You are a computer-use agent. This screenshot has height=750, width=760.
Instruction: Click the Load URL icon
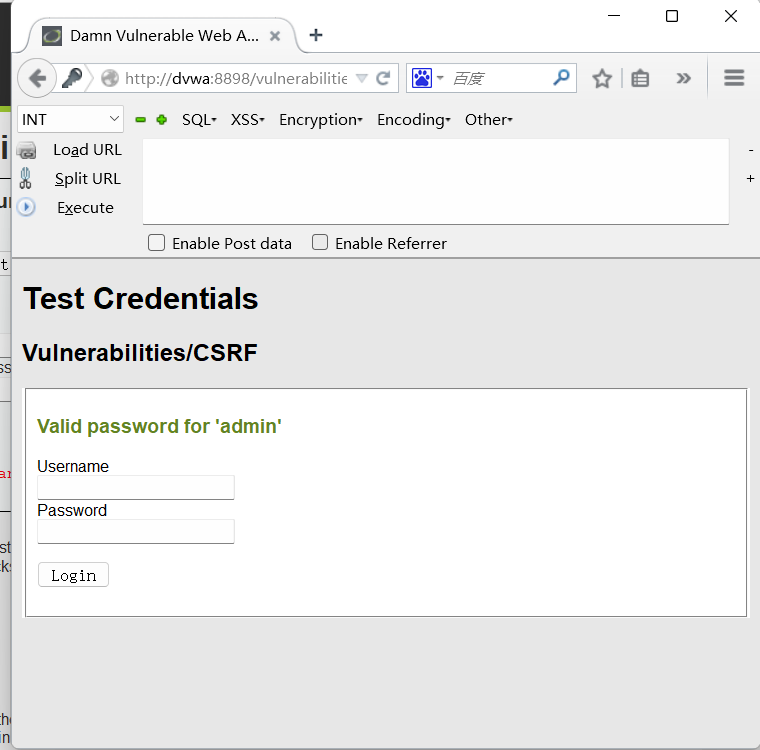[x=26, y=150]
